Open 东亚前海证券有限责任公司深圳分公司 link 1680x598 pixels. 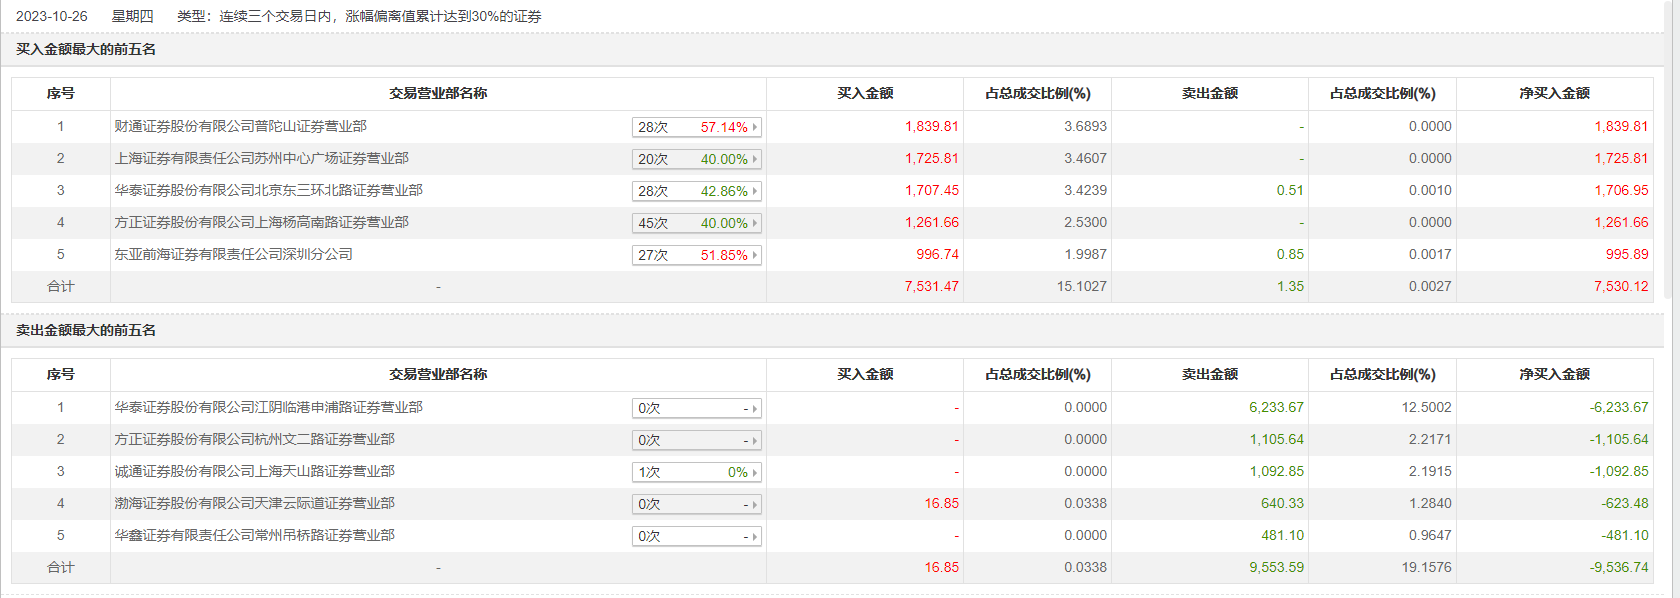coord(233,254)
